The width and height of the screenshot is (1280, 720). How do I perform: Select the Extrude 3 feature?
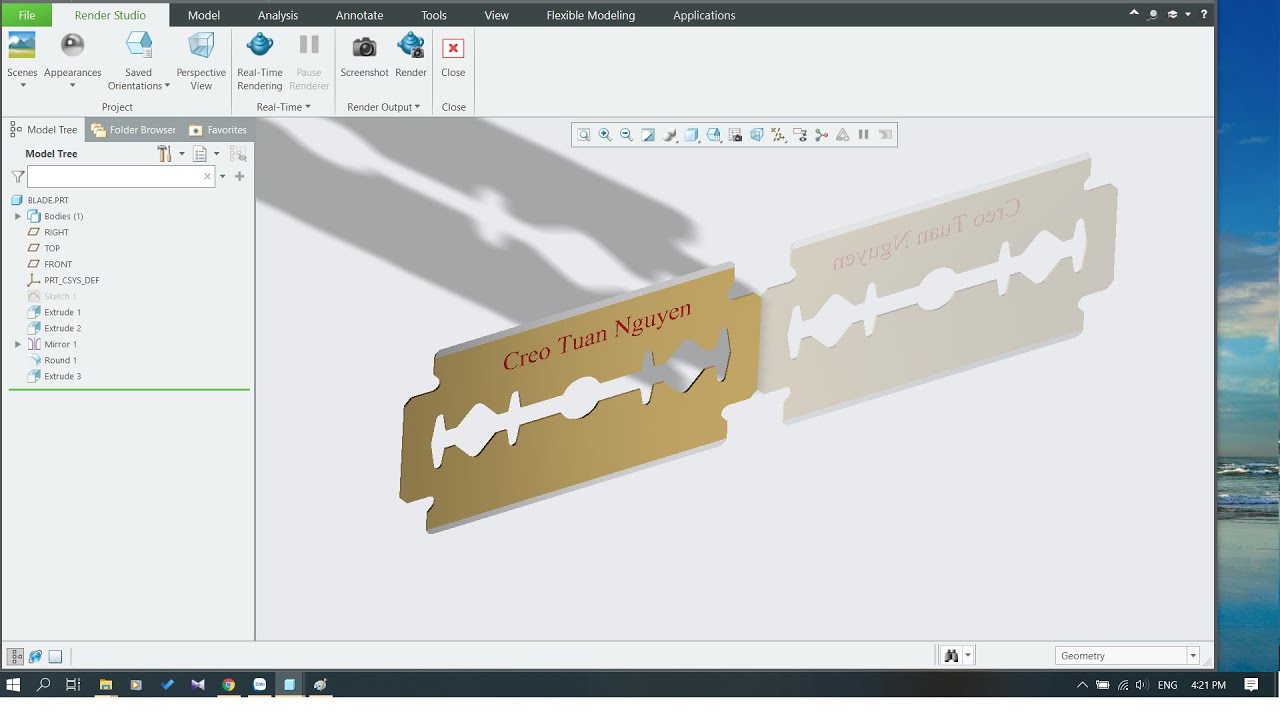pyautogui.click(x=55, y=376)
